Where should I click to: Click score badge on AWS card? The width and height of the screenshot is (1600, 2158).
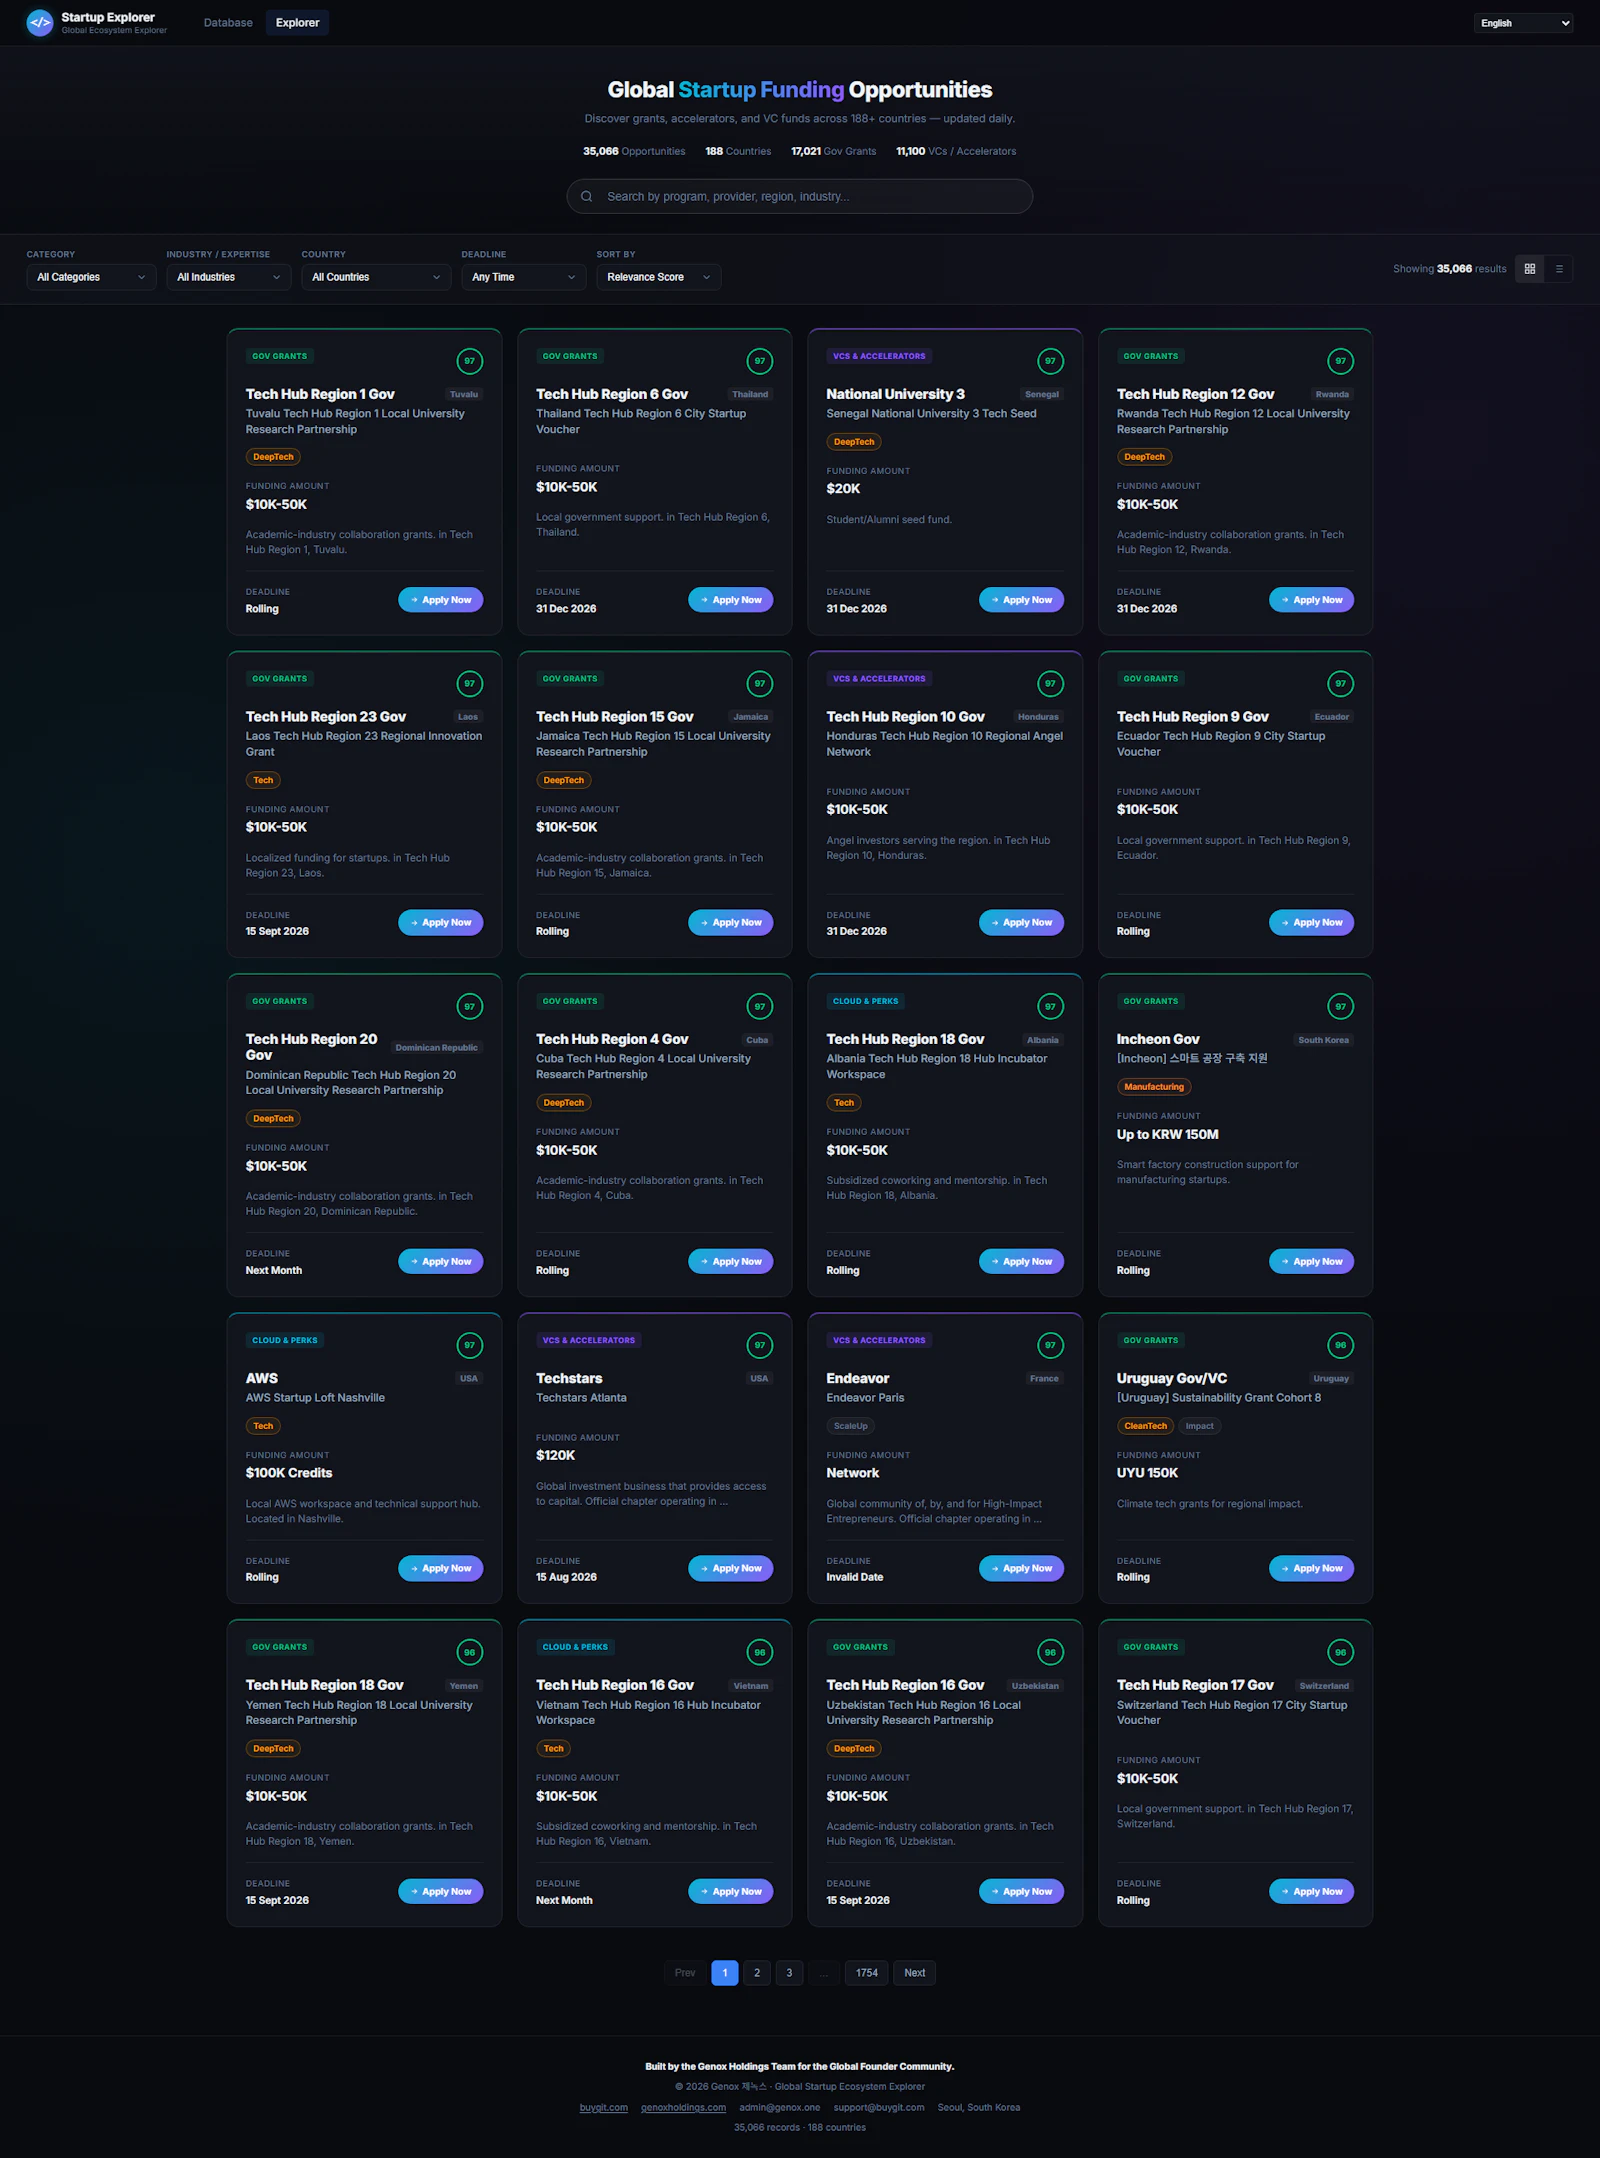click(469, 1345)
